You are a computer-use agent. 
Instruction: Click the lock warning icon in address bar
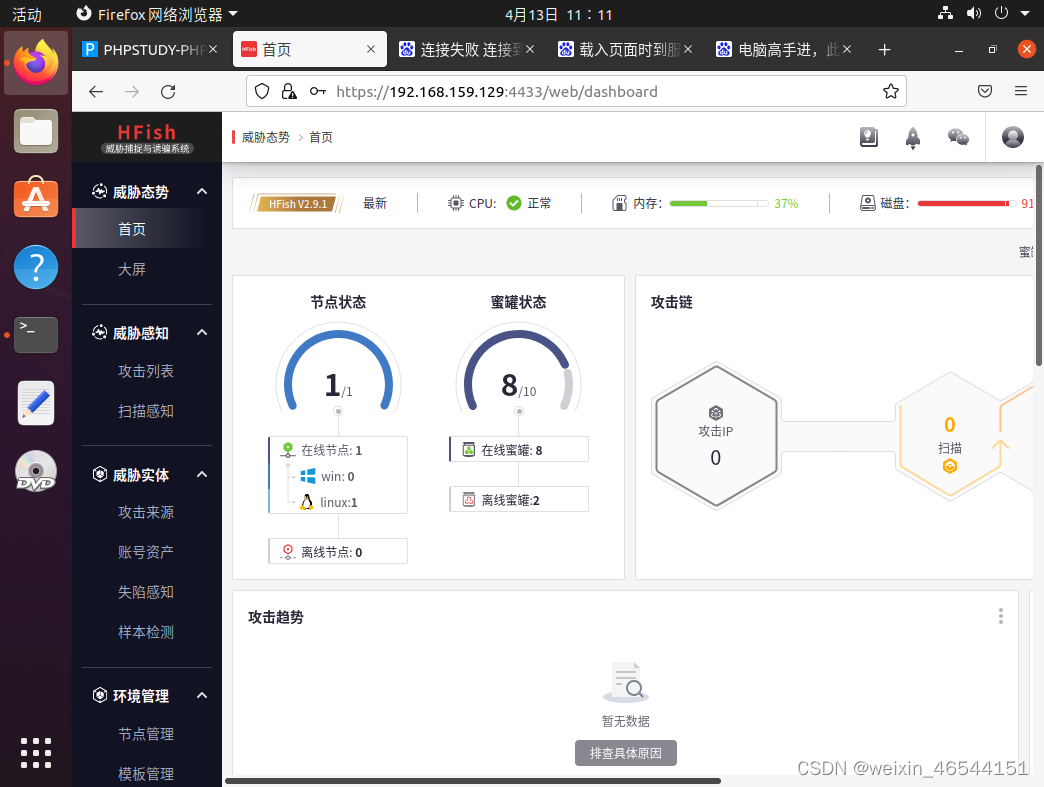(x=289, y=91)
